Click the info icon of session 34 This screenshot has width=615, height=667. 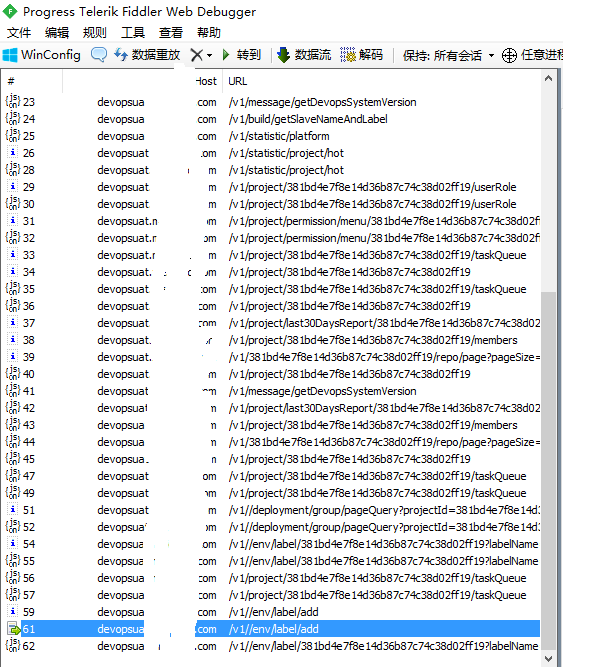click(13, 271)
